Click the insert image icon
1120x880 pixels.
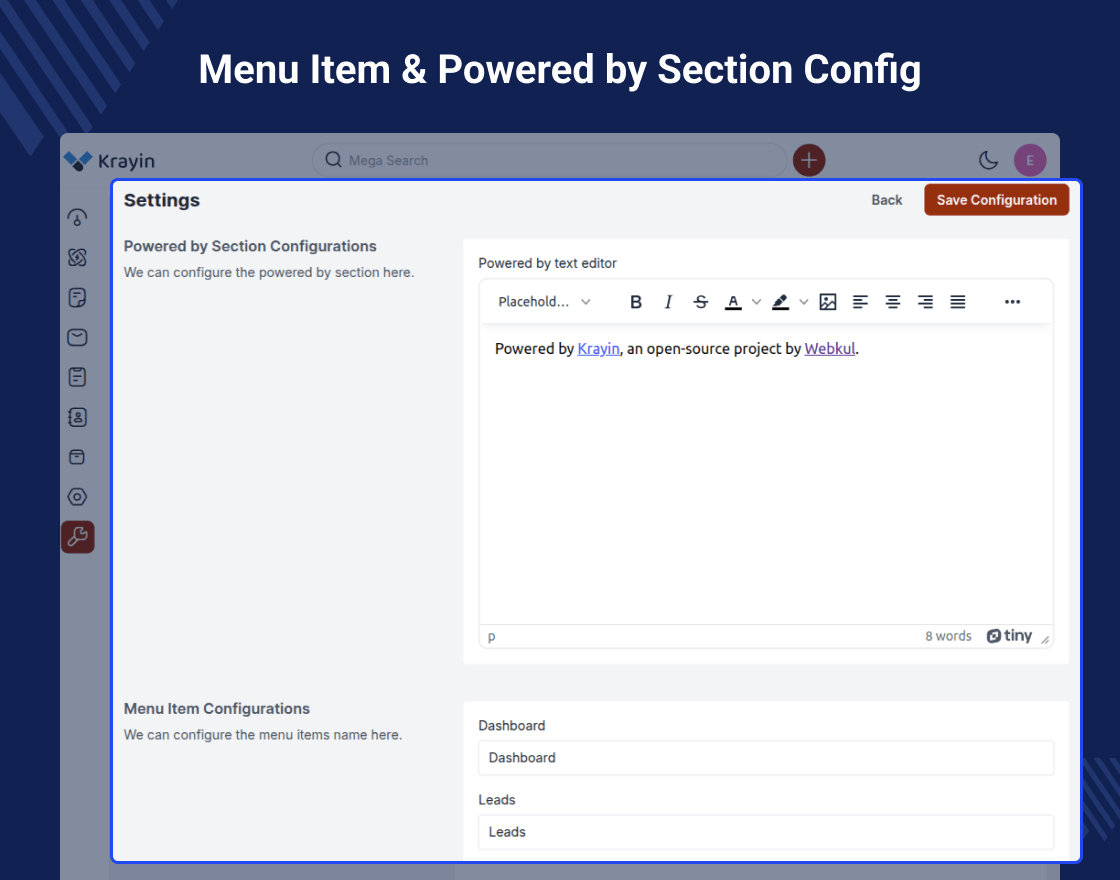(828, 302)
